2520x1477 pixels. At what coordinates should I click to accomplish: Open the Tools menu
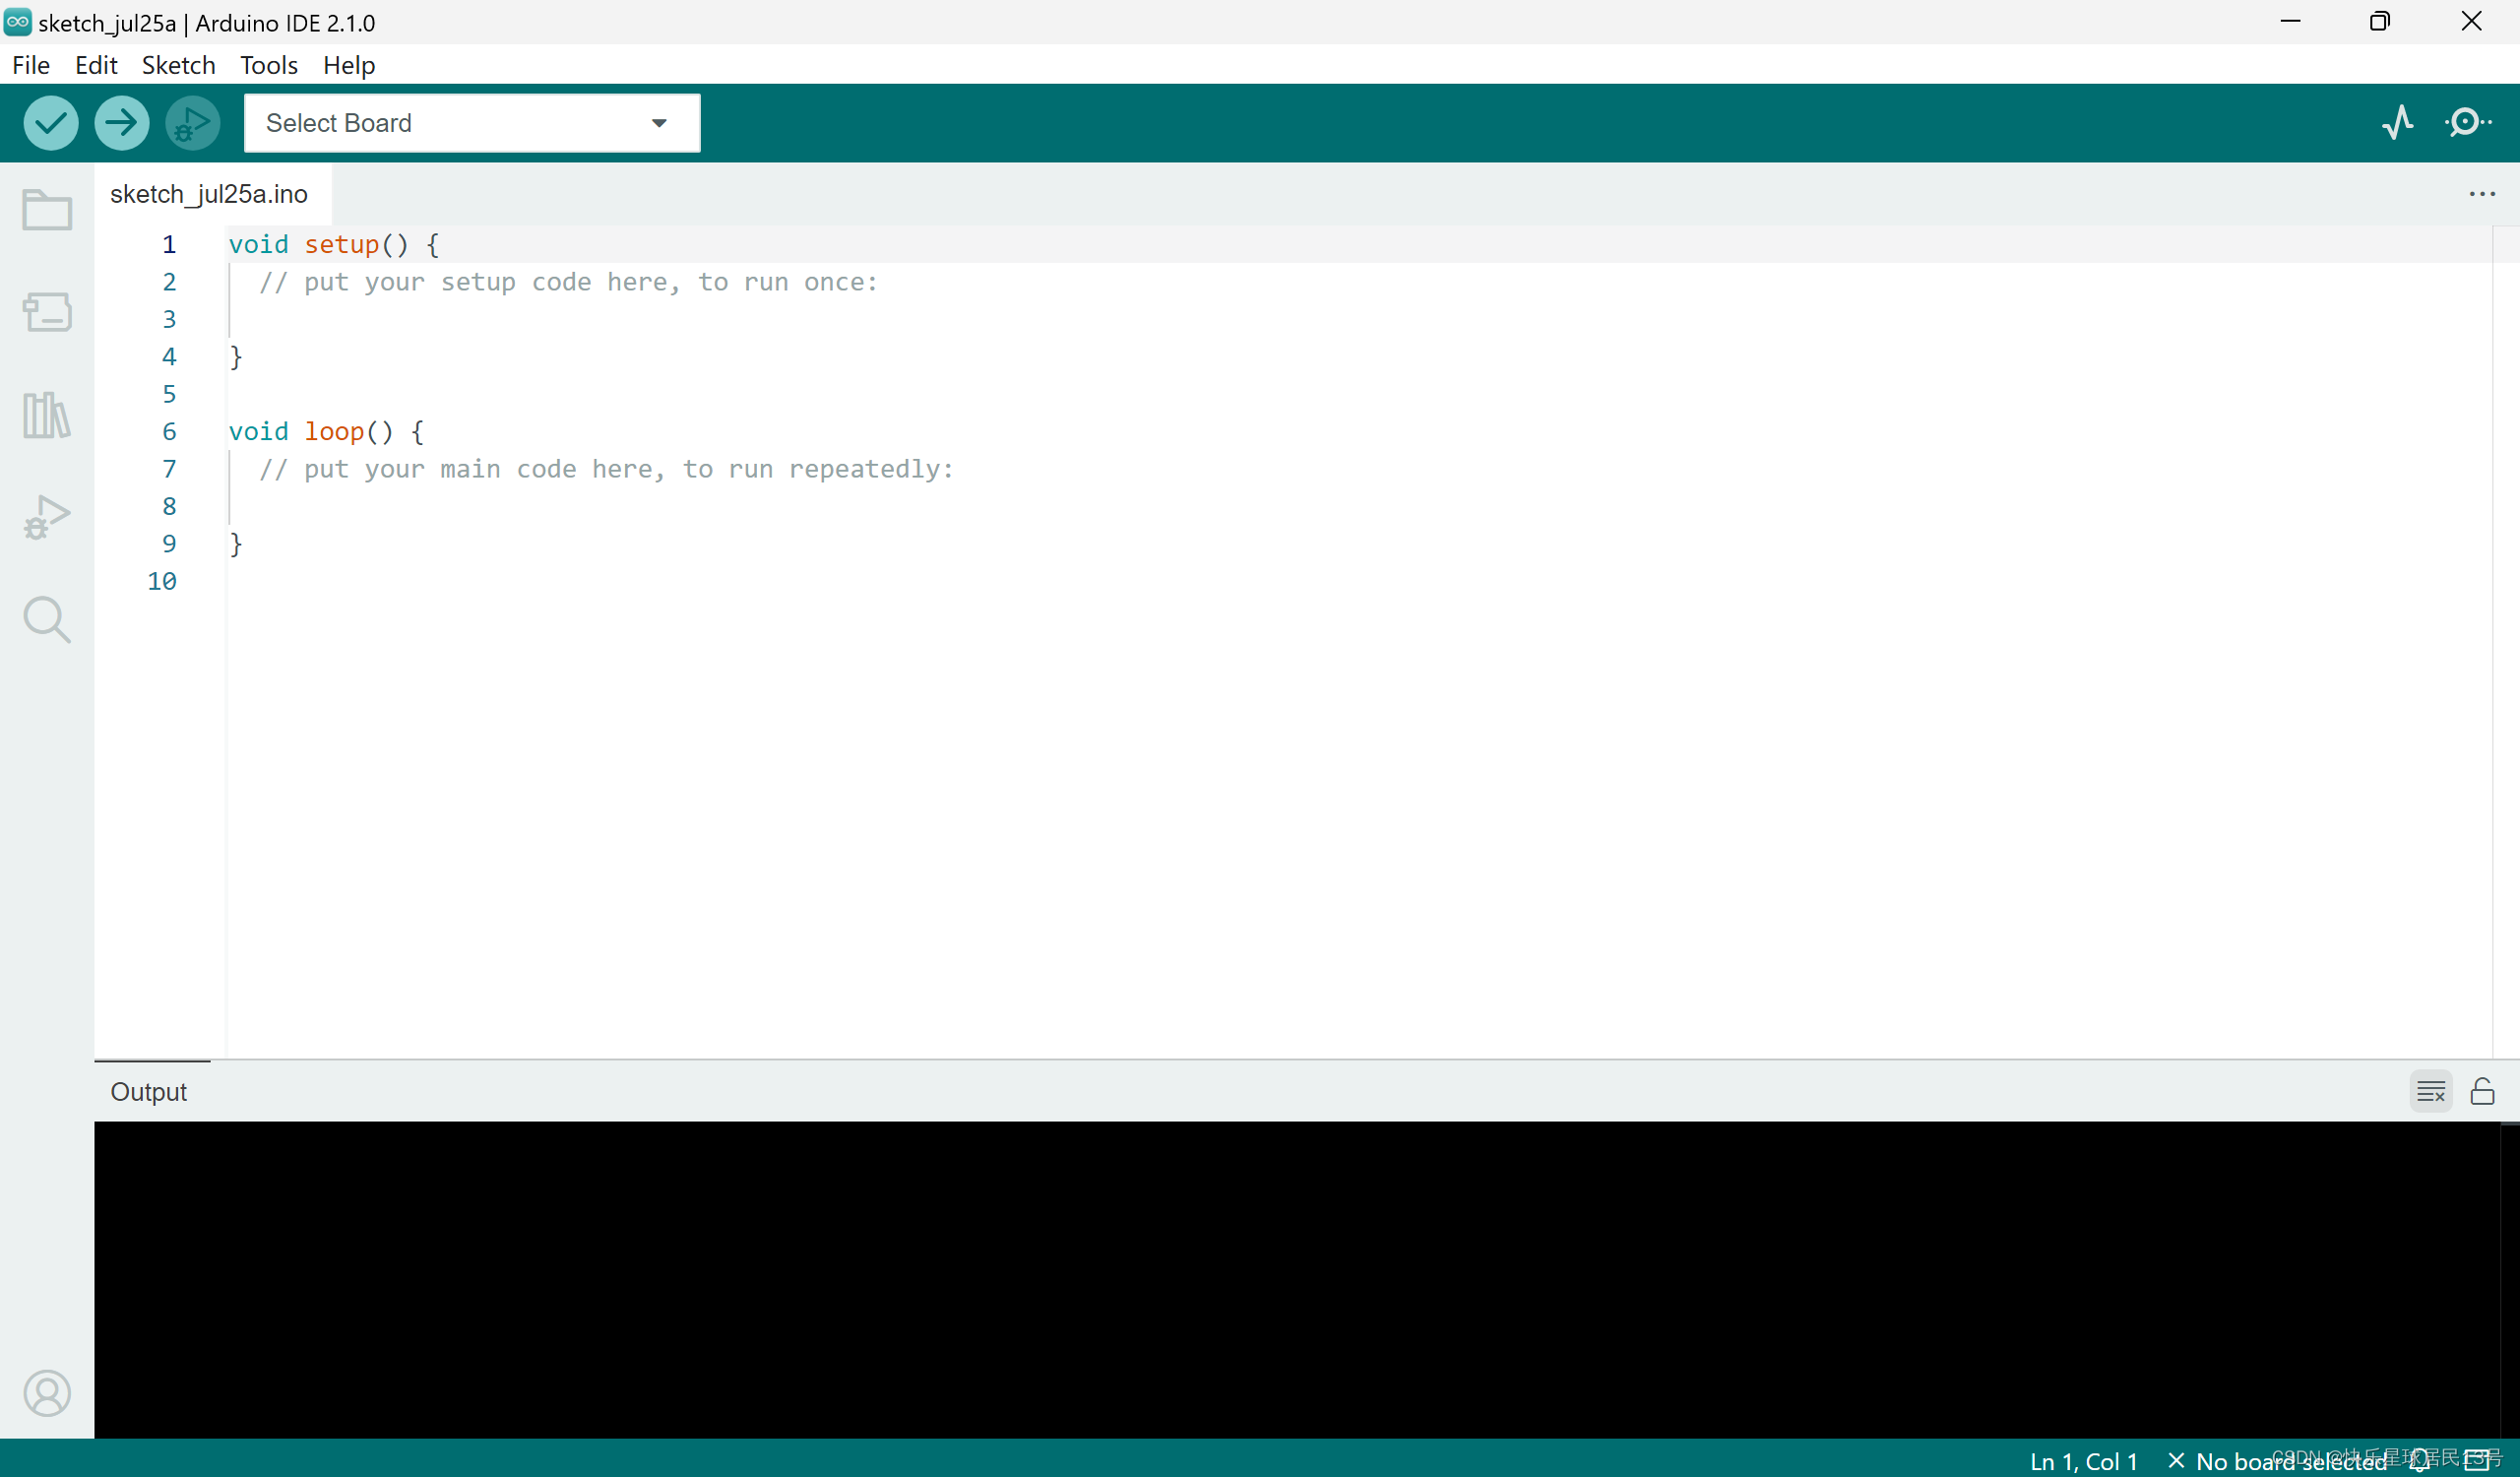[268, 64]
